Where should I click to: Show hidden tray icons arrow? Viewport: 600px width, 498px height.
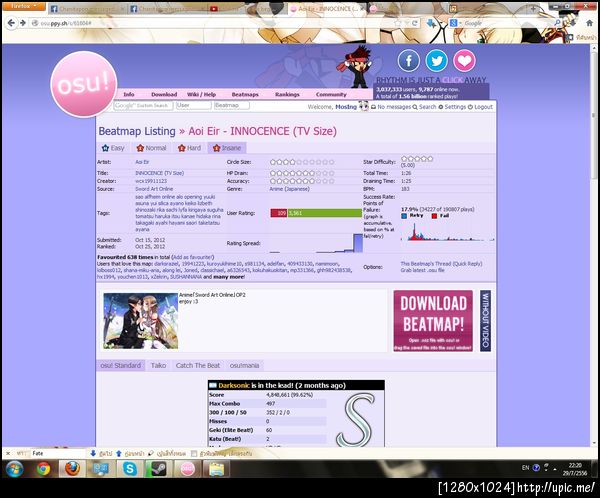[x=554, y=469]
